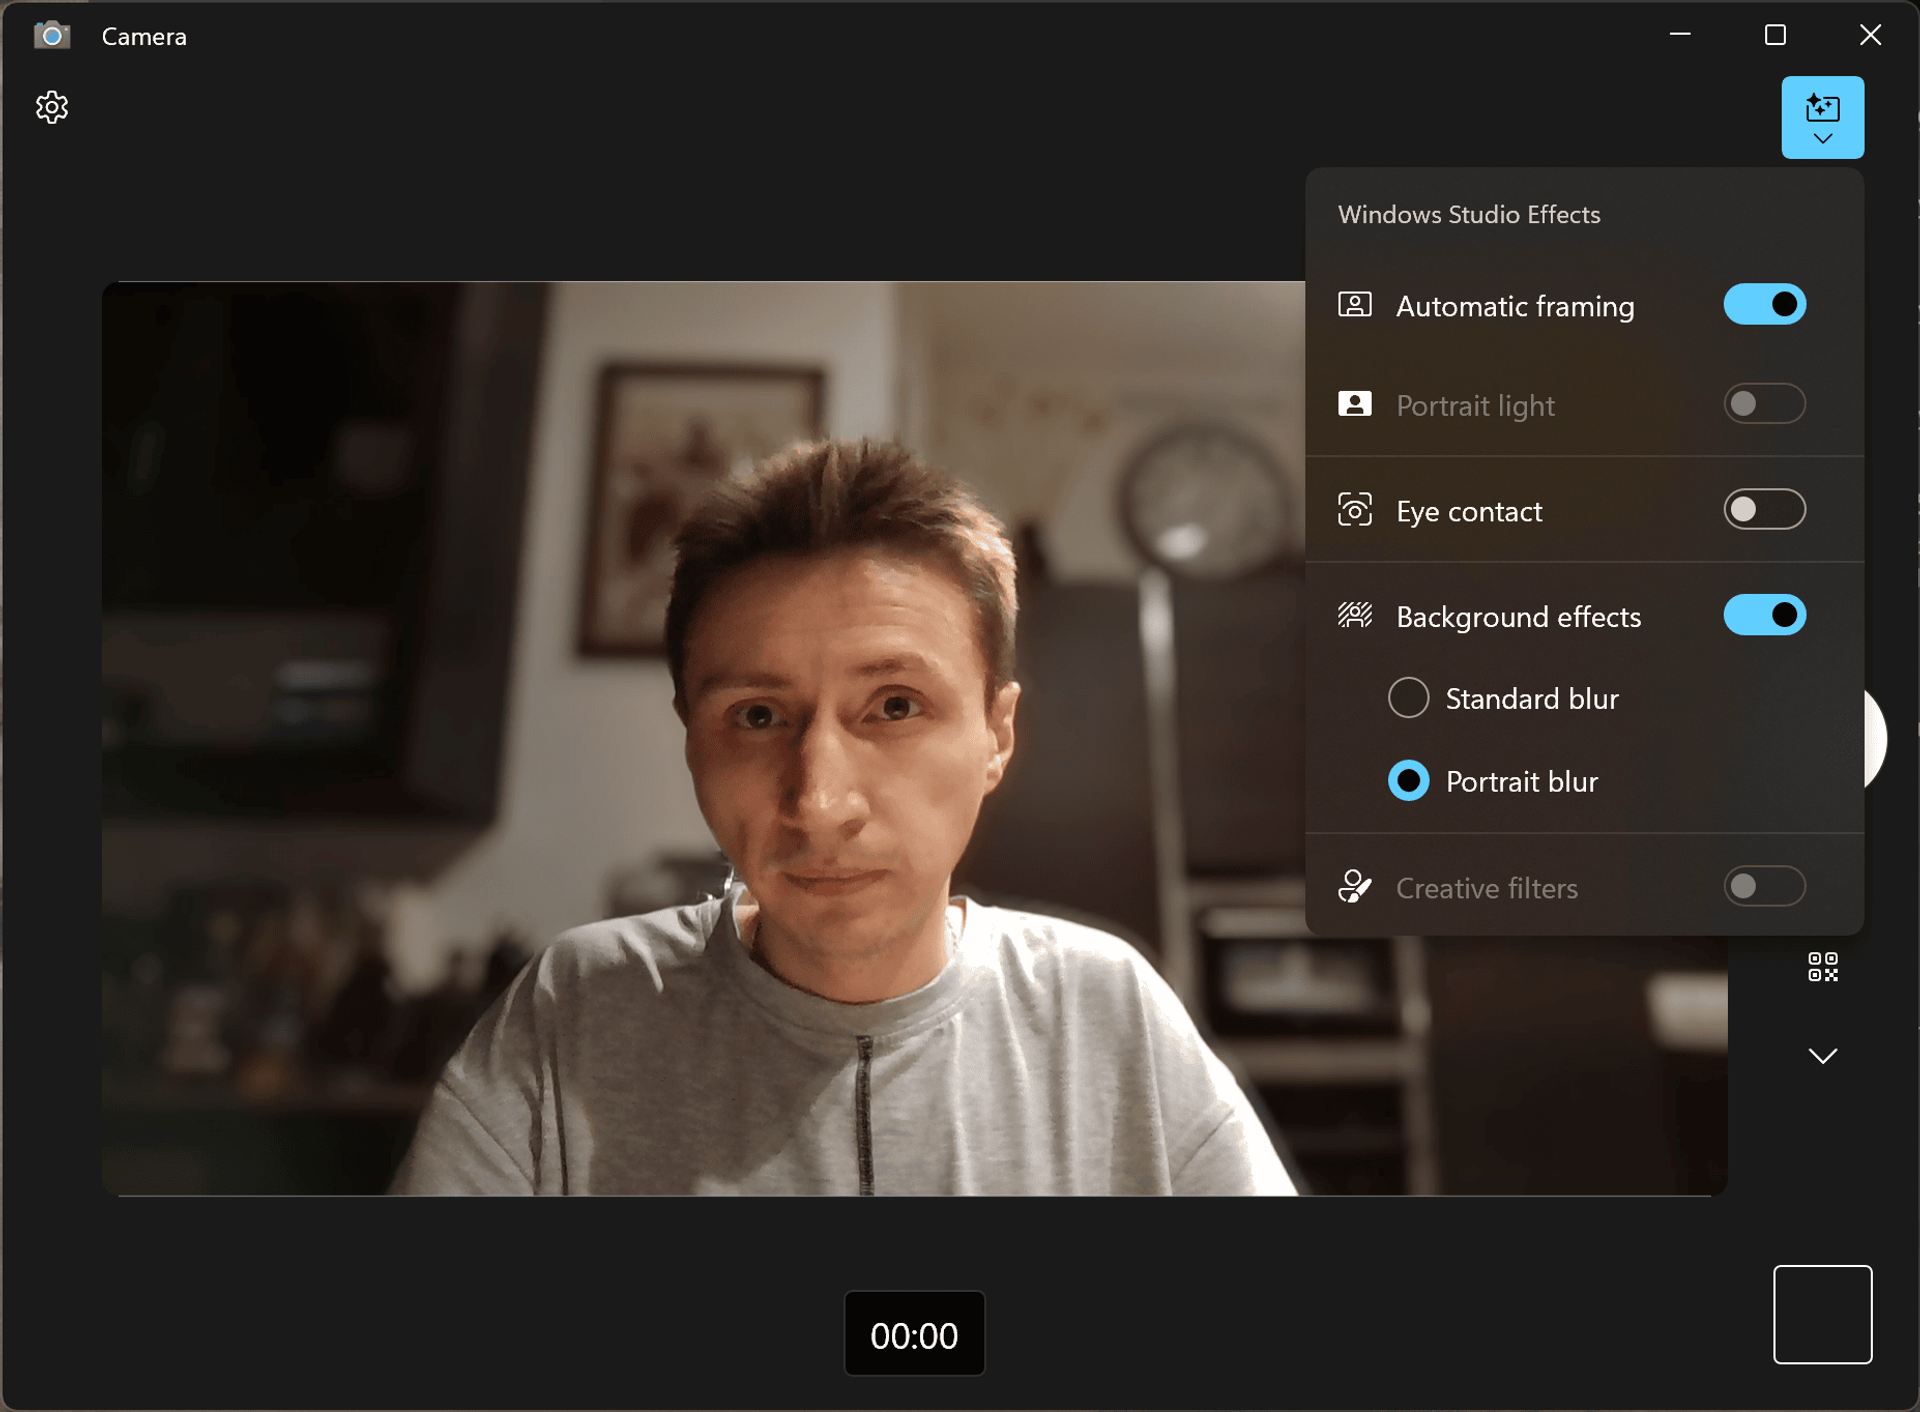Click the Windows Studio Effects heading
The image size is (1920, 1412).
pyautogui.click(x=1468, y=214)
